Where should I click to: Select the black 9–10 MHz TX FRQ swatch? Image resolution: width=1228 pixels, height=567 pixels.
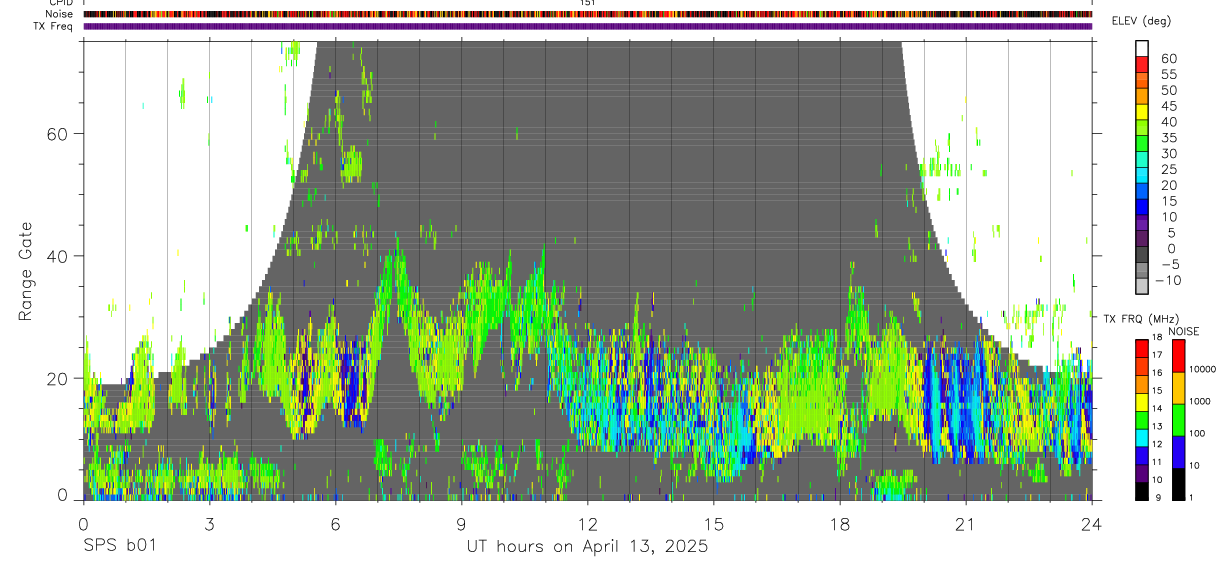point(1142,490)
